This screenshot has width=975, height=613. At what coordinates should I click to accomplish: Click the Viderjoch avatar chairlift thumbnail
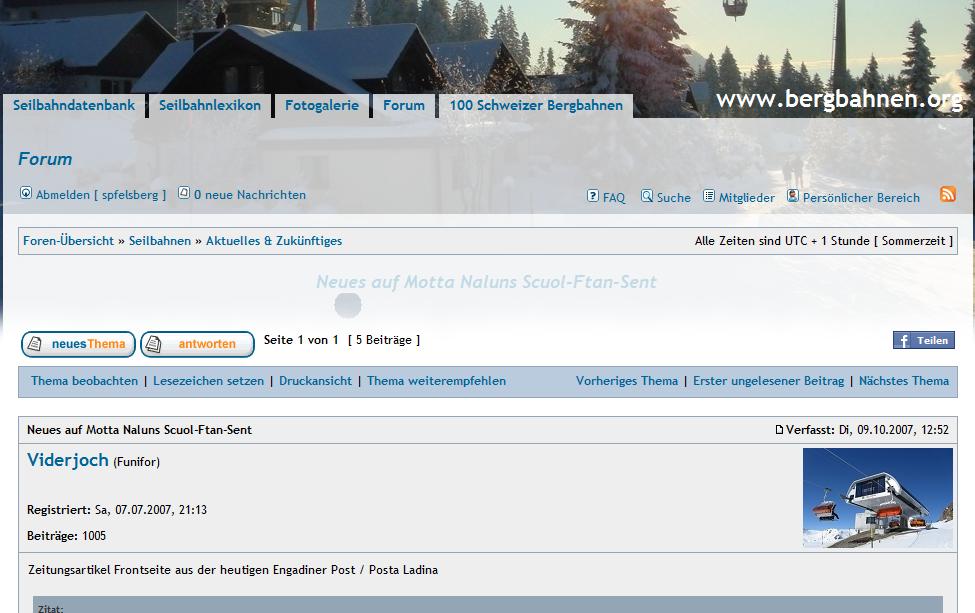[x=877, y=497]
